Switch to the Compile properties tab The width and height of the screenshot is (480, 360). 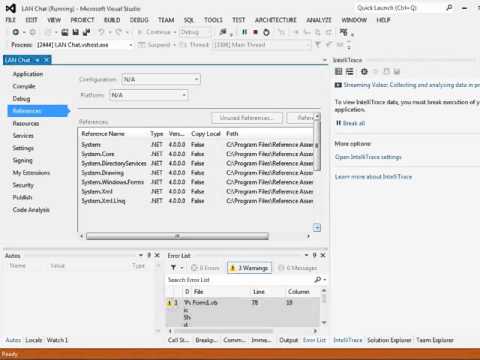pos(24,86)
